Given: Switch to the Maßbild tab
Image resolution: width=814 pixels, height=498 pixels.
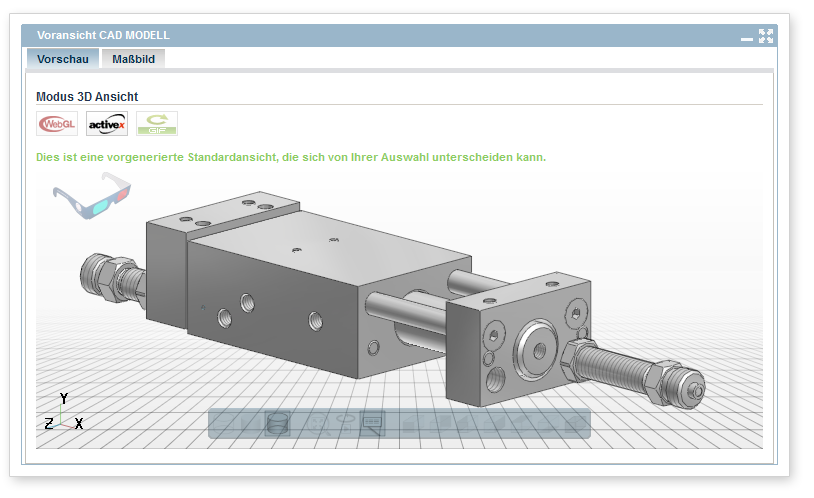Looking at the screenshot, I should click(x=133, y=59).
